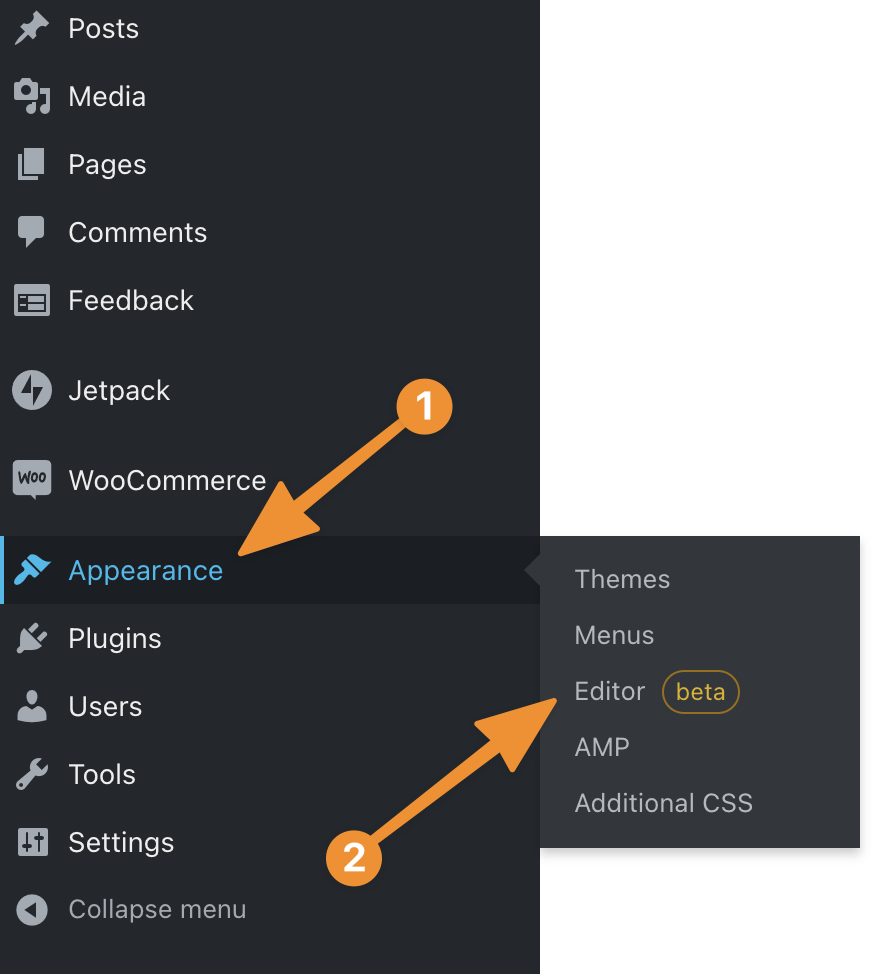Click the Feedback form icon

coord(32,301)
